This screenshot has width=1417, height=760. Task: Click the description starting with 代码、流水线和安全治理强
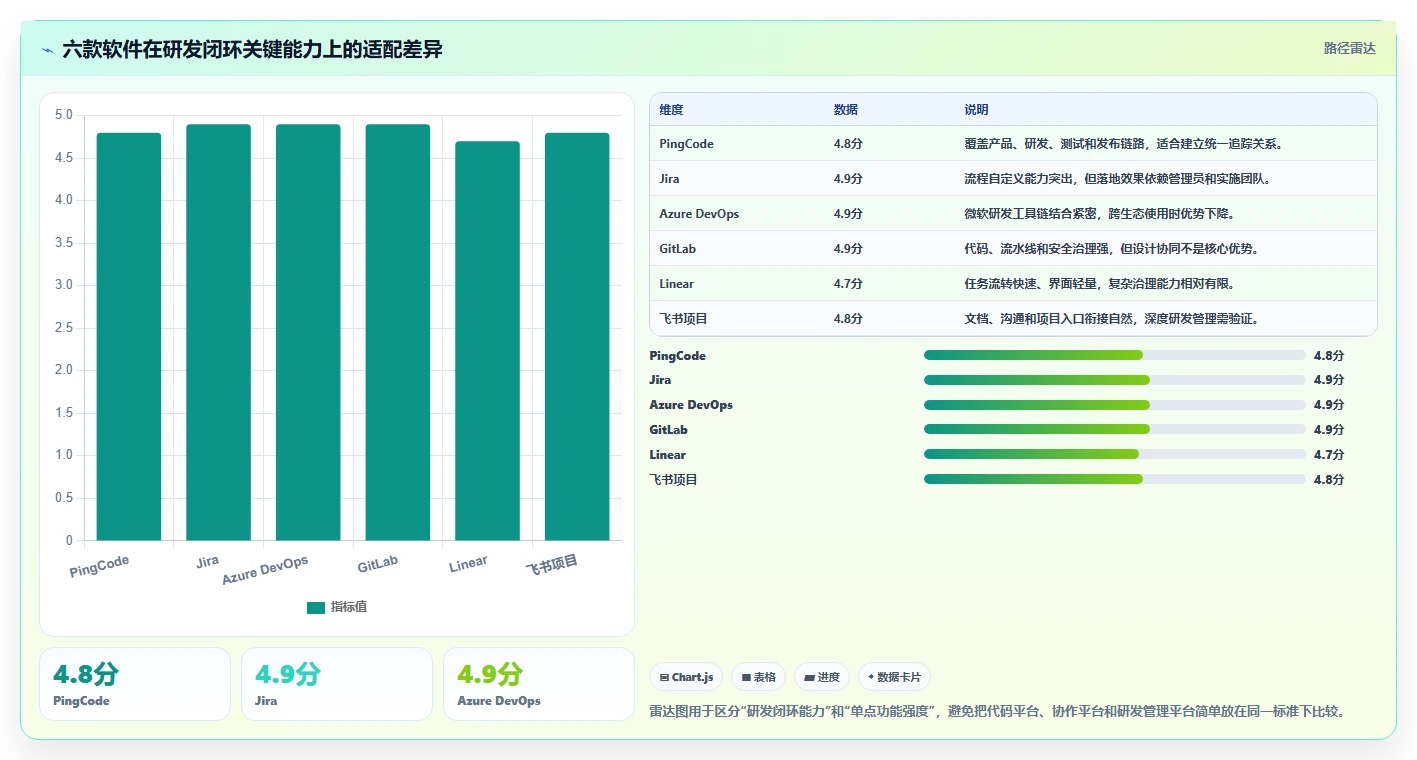pos(1111,249)
